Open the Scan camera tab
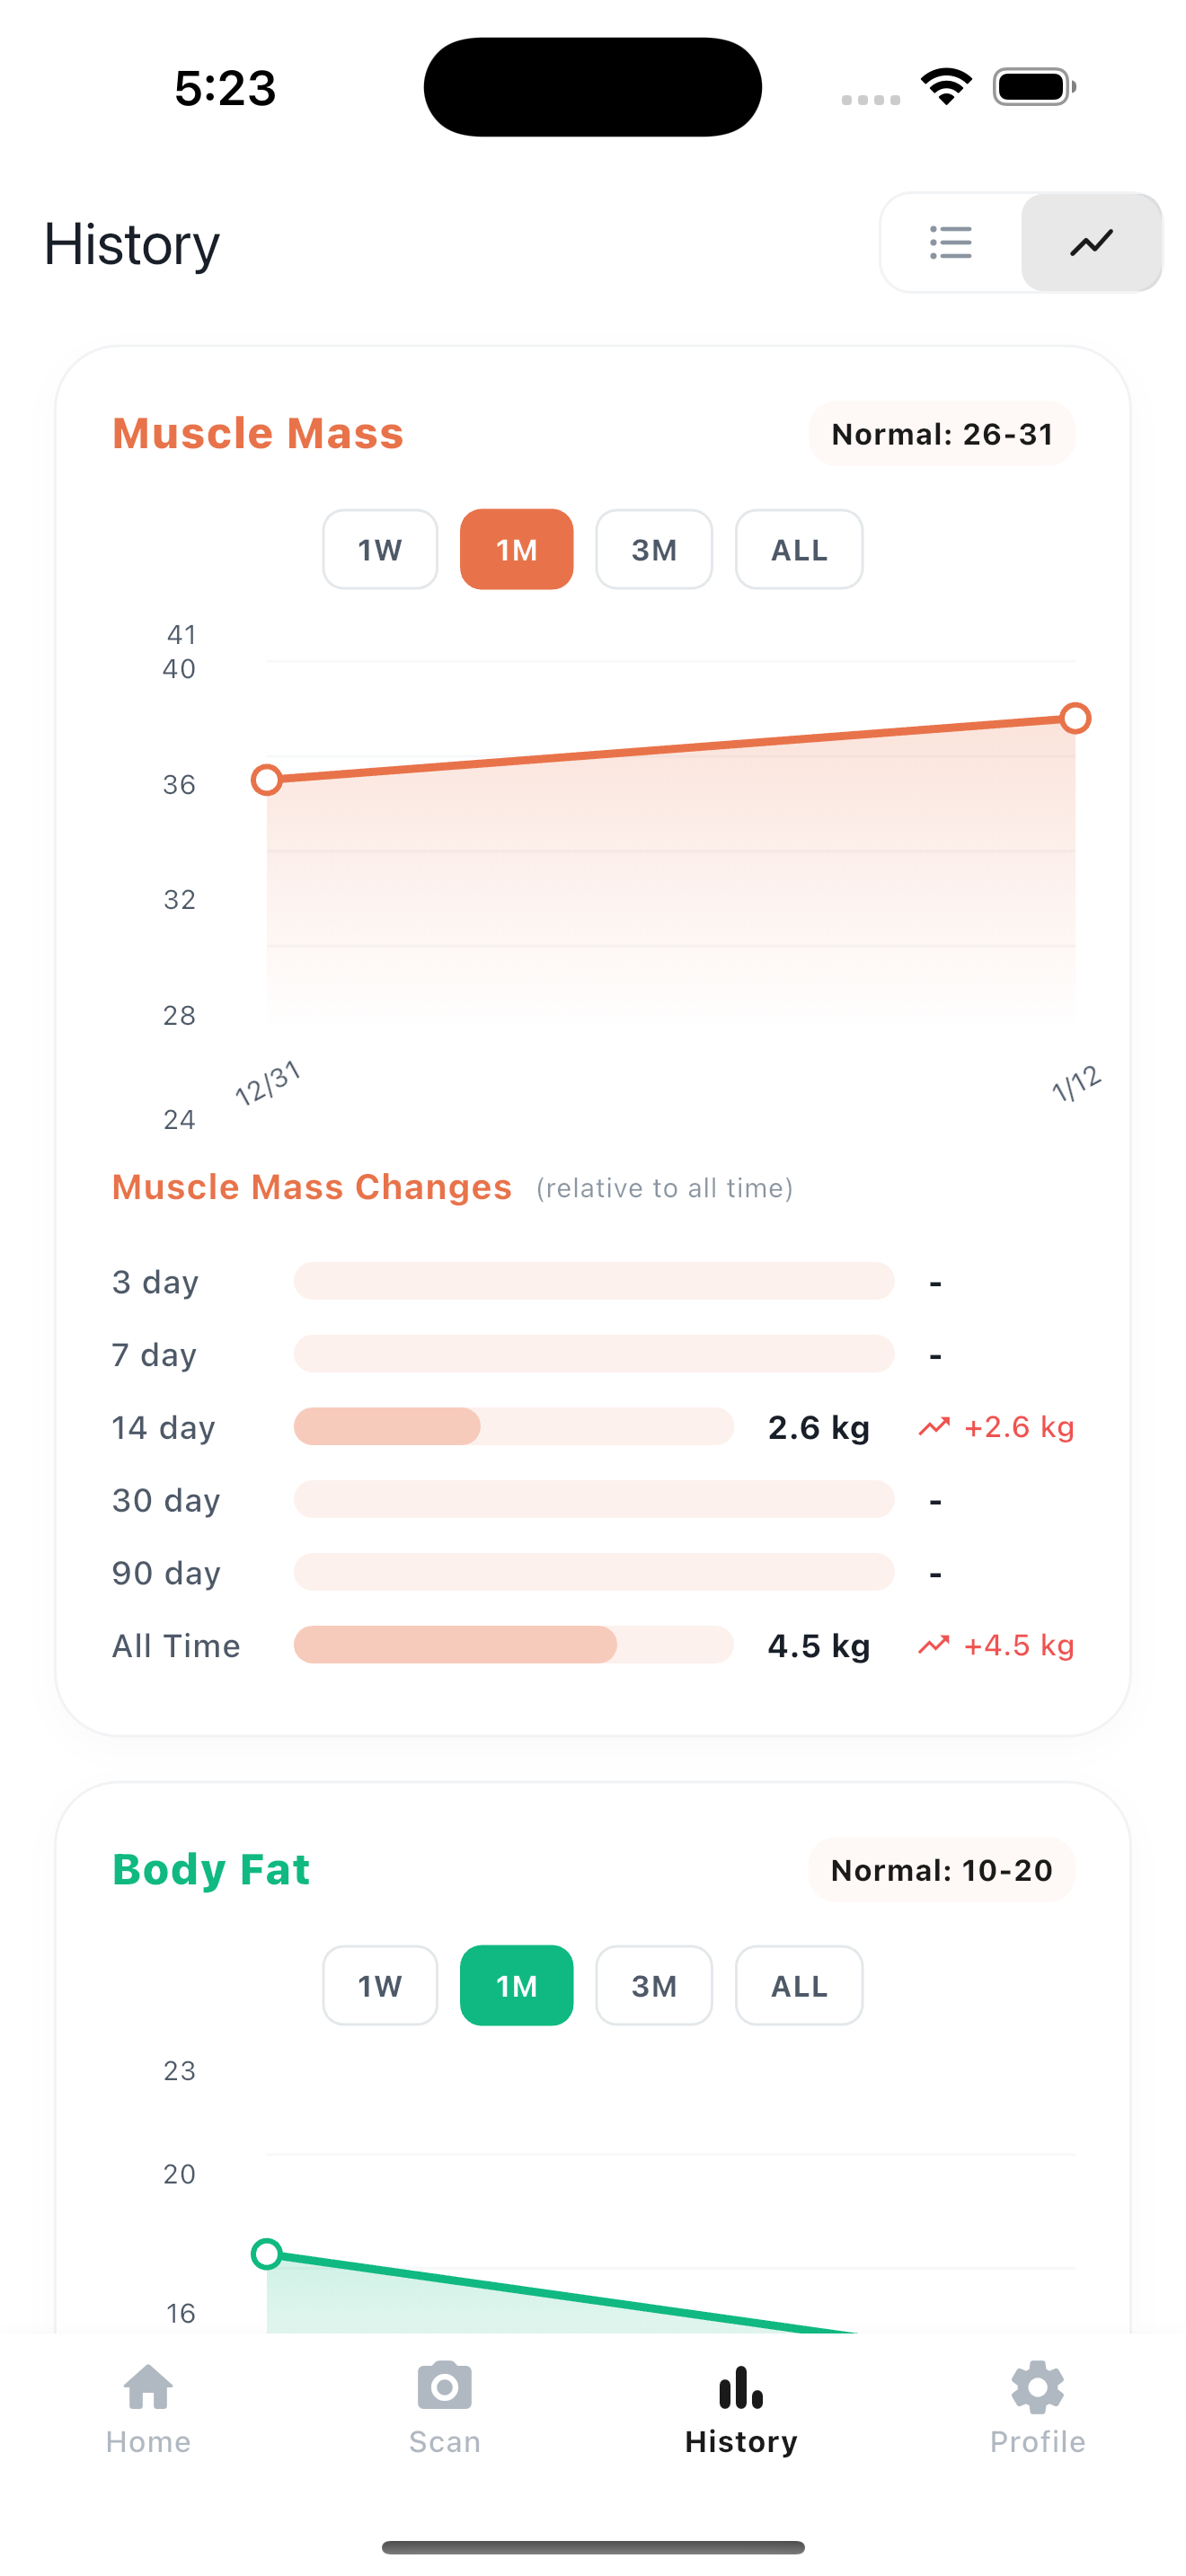The width and height of the screenshot is (1186, 2576). coord(444,2407)
